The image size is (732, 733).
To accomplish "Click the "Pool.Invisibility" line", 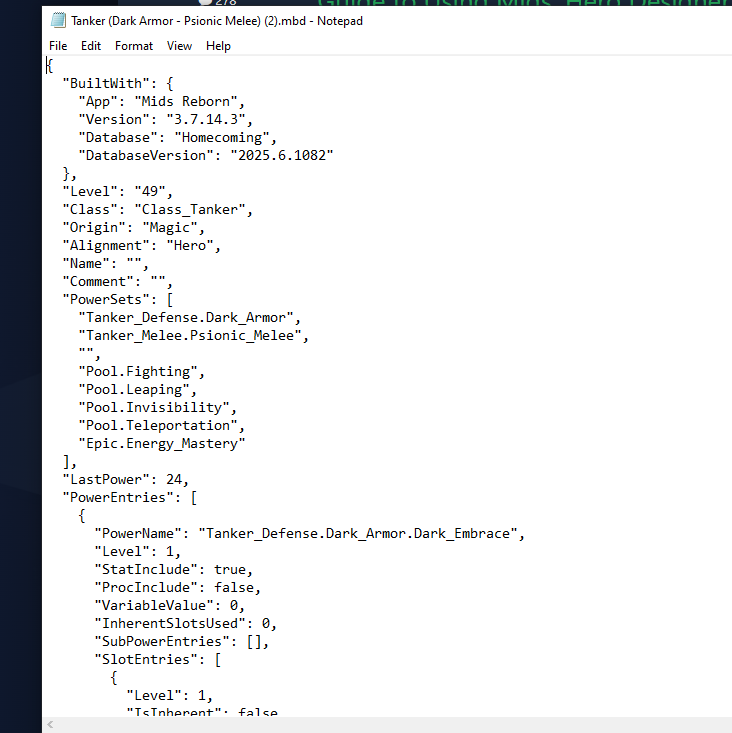I will pos(158,408).
